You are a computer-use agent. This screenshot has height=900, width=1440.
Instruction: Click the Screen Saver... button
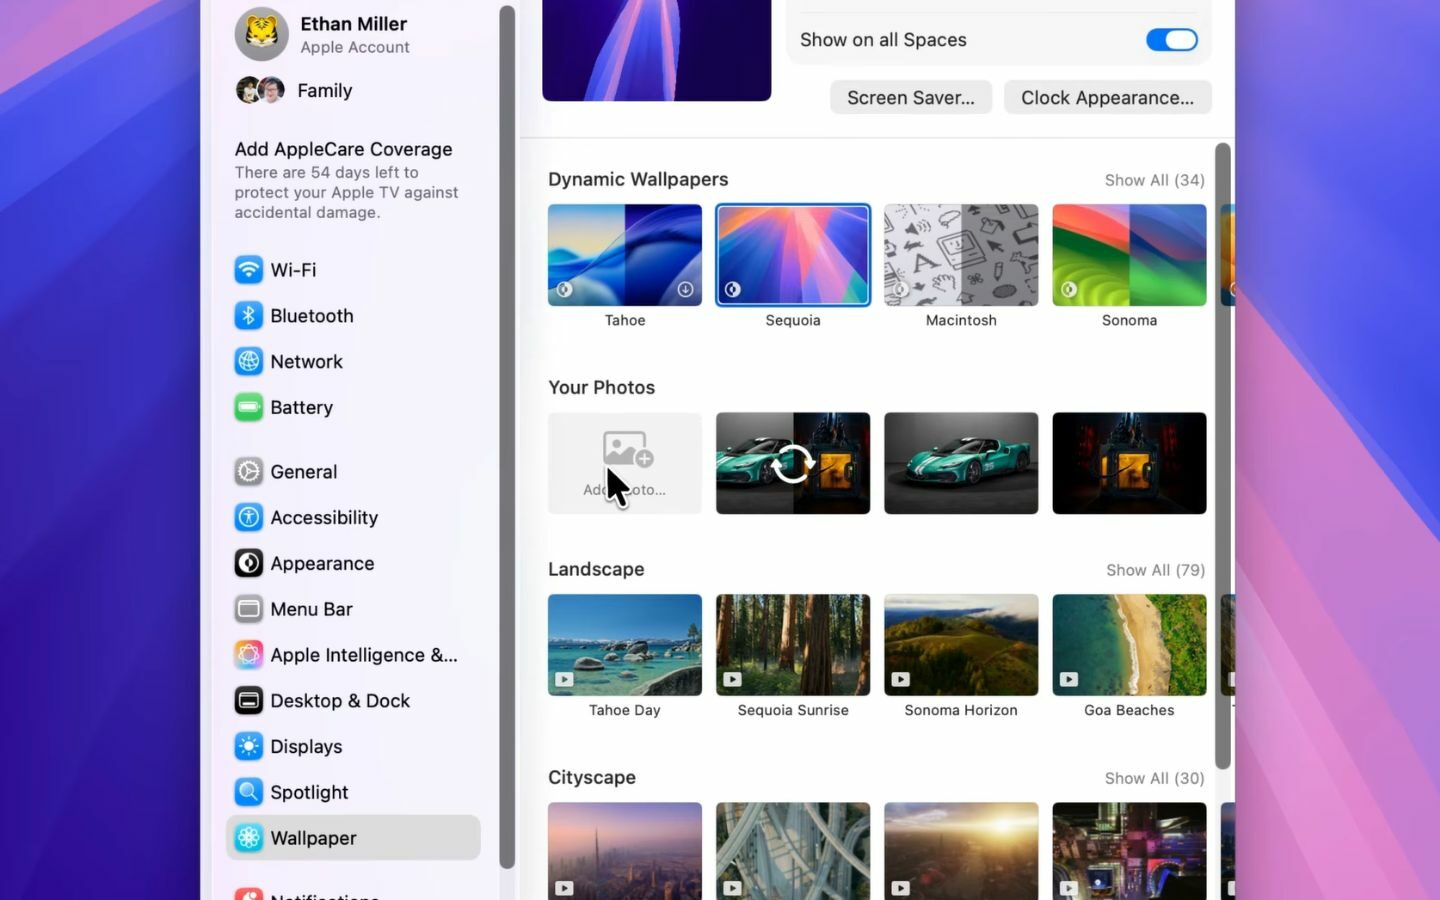tap(911, 98)
